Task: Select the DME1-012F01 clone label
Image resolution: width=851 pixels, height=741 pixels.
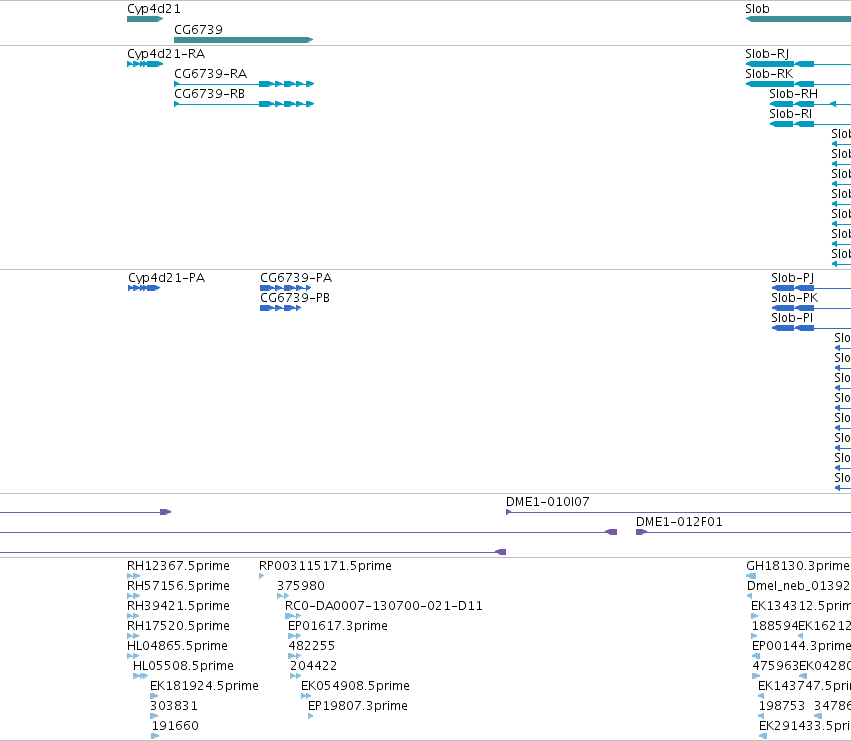Action: point(679,522)
